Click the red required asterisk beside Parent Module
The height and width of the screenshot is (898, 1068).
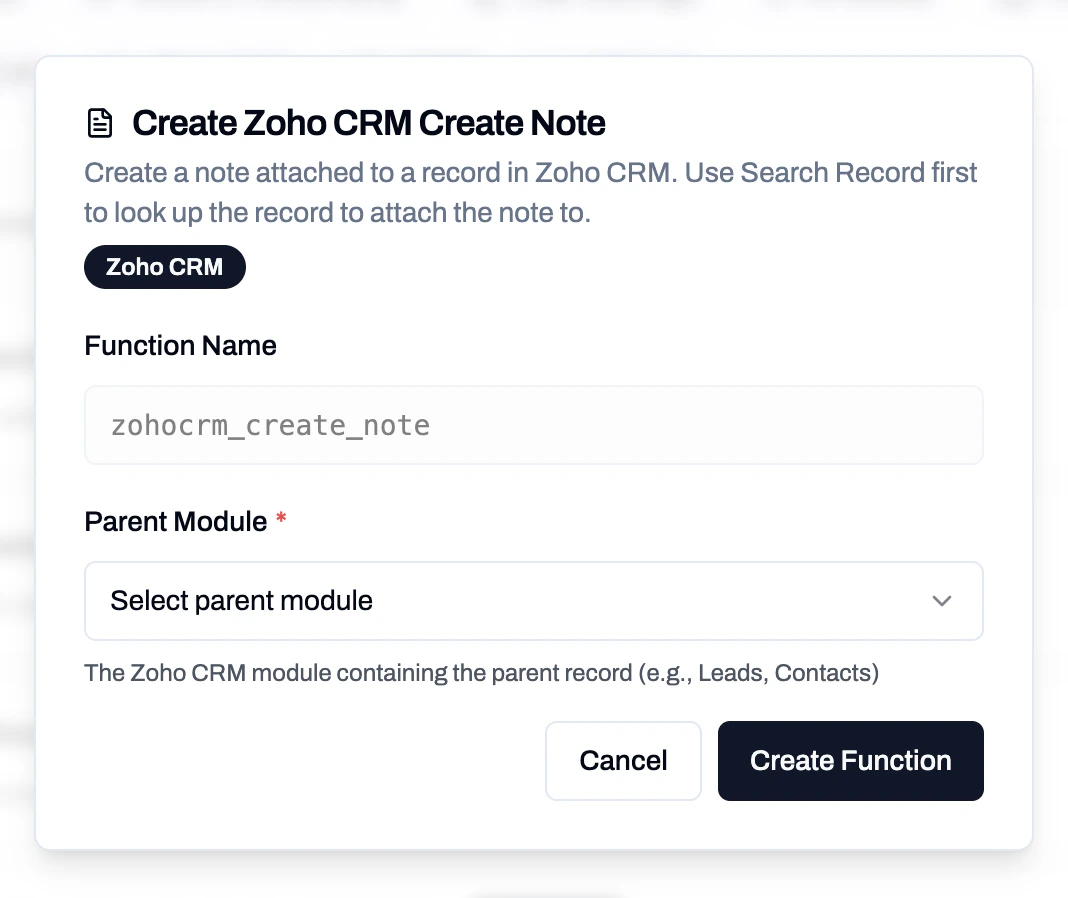pyautogui.click(x=280, y=519)
